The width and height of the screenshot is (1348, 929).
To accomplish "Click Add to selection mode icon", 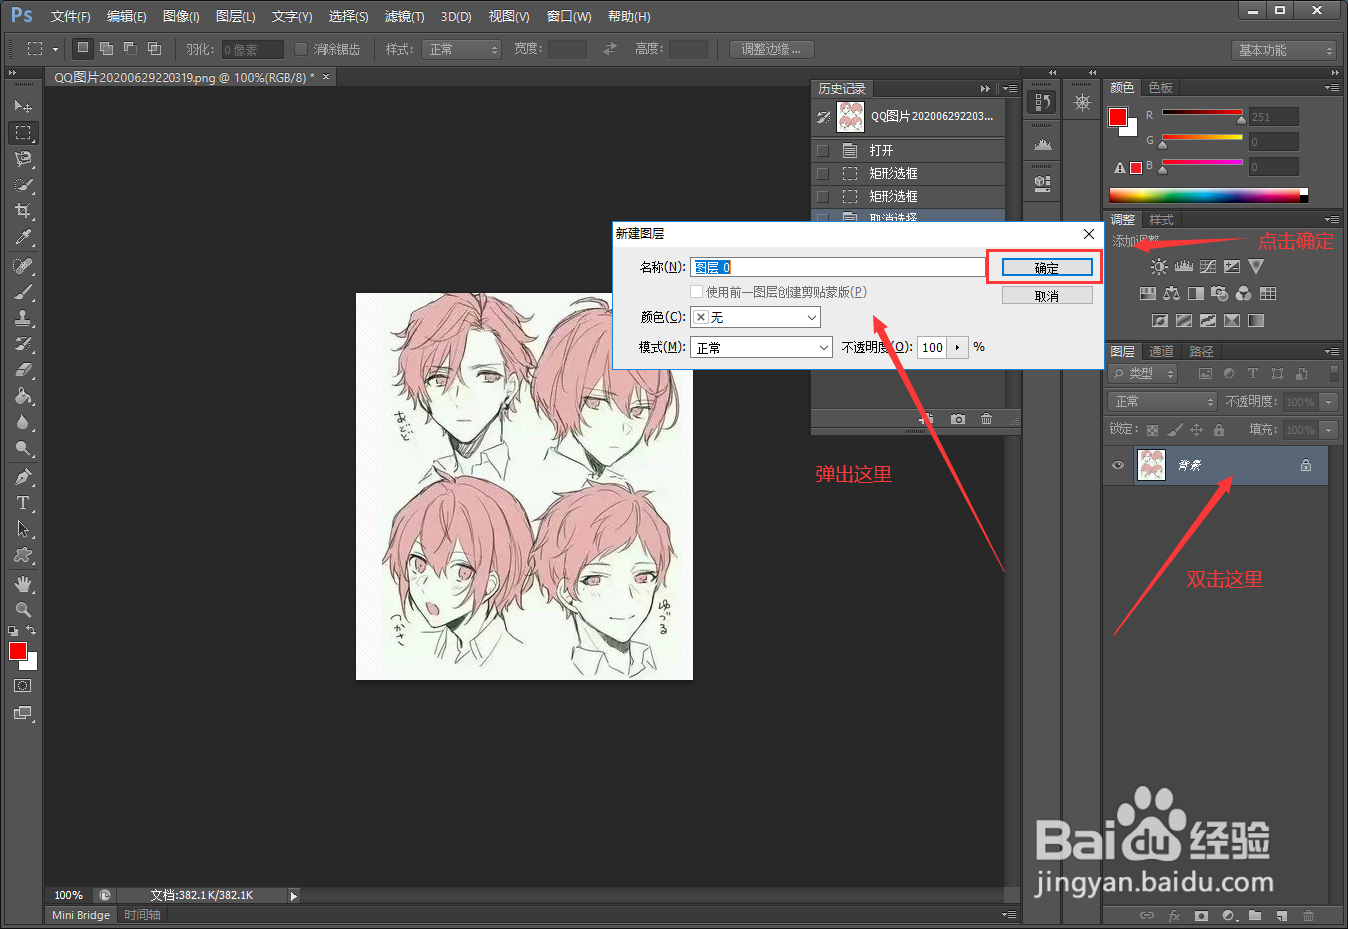I will 106,48.
